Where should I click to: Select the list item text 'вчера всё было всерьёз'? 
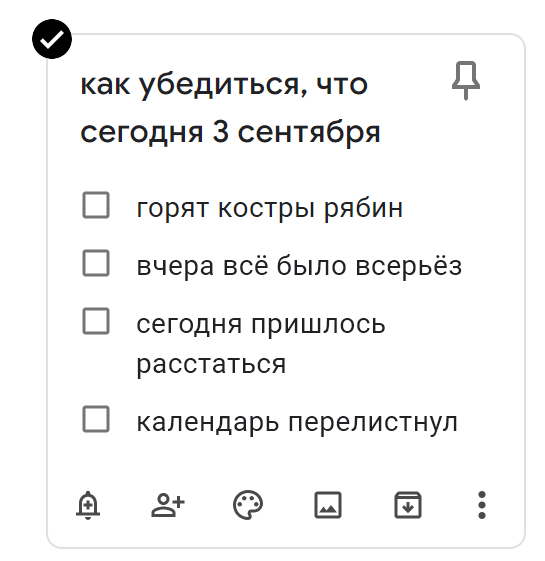299,266
